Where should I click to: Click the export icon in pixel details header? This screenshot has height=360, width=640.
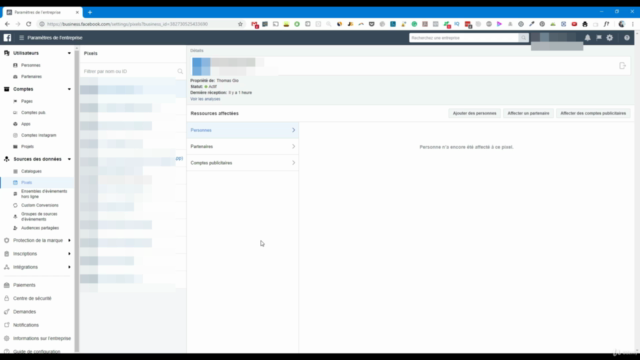coord(622,66)
